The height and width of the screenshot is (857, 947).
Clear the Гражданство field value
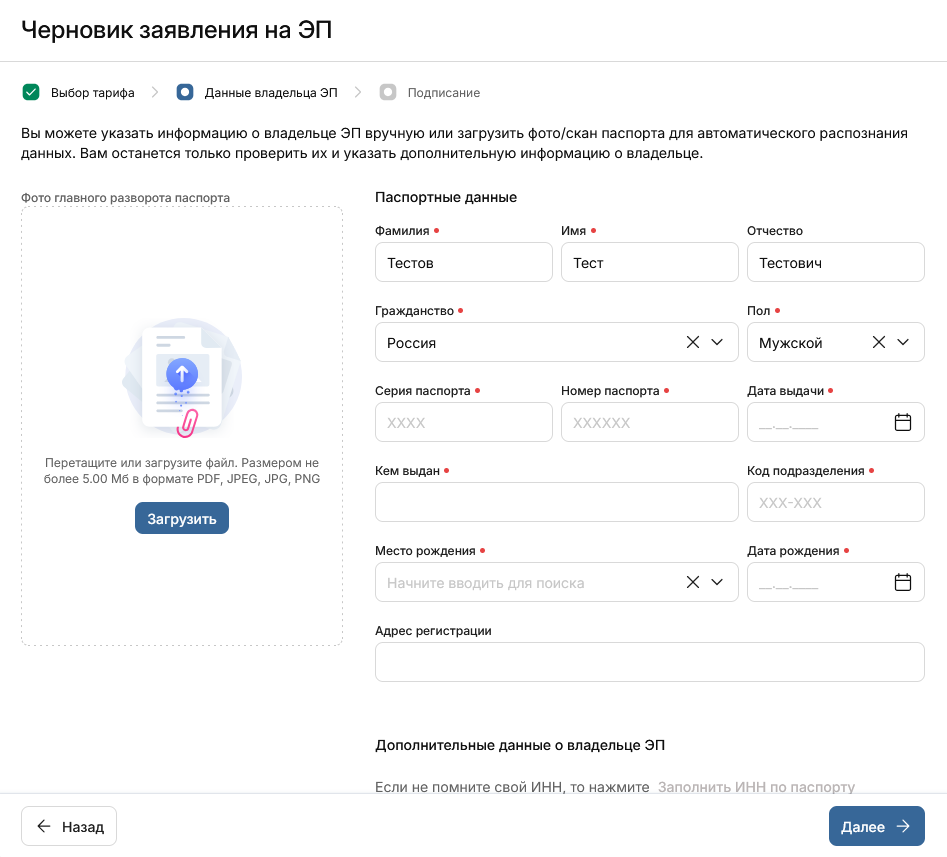692,343
